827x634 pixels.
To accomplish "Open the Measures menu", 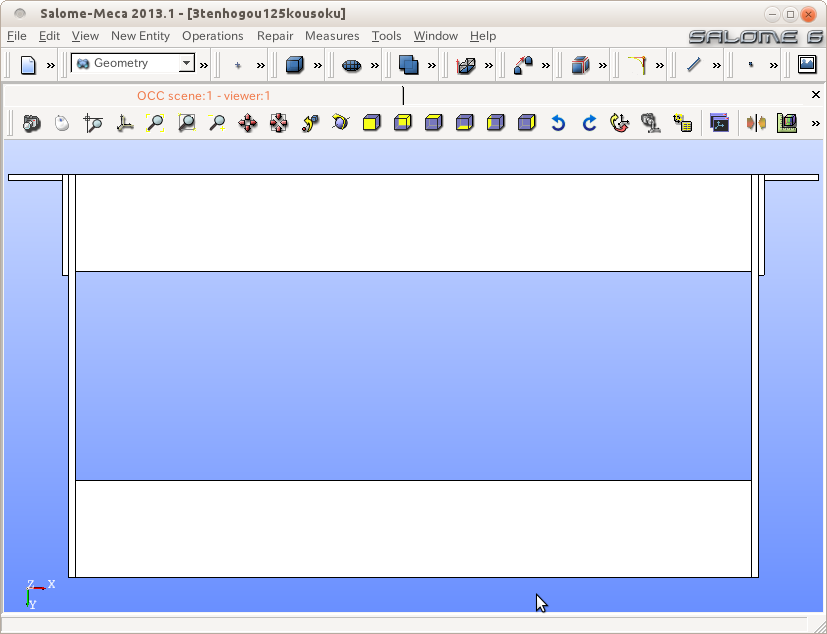I will pyautogui.click(x=332, y=36).
